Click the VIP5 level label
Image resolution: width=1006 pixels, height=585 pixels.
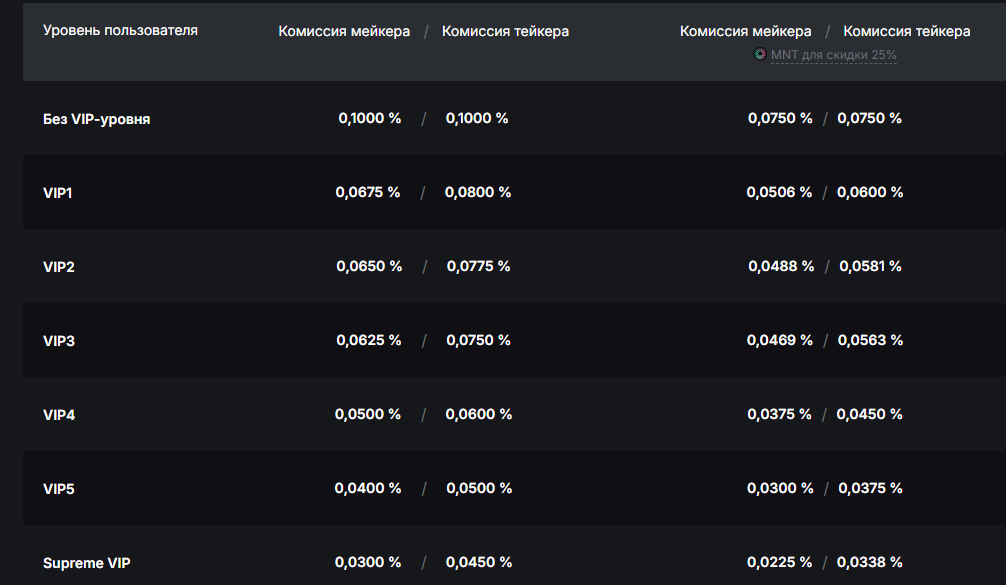[59, 489]
